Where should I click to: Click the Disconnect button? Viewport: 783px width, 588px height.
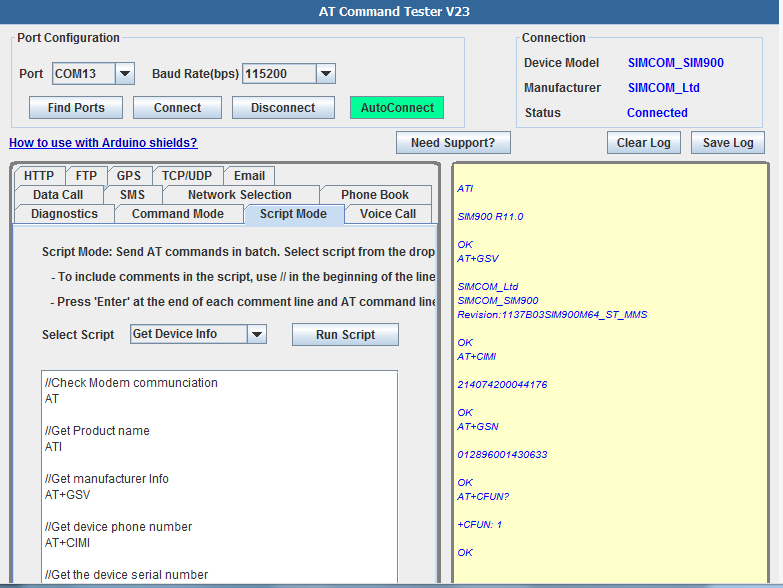pos(283,108)
